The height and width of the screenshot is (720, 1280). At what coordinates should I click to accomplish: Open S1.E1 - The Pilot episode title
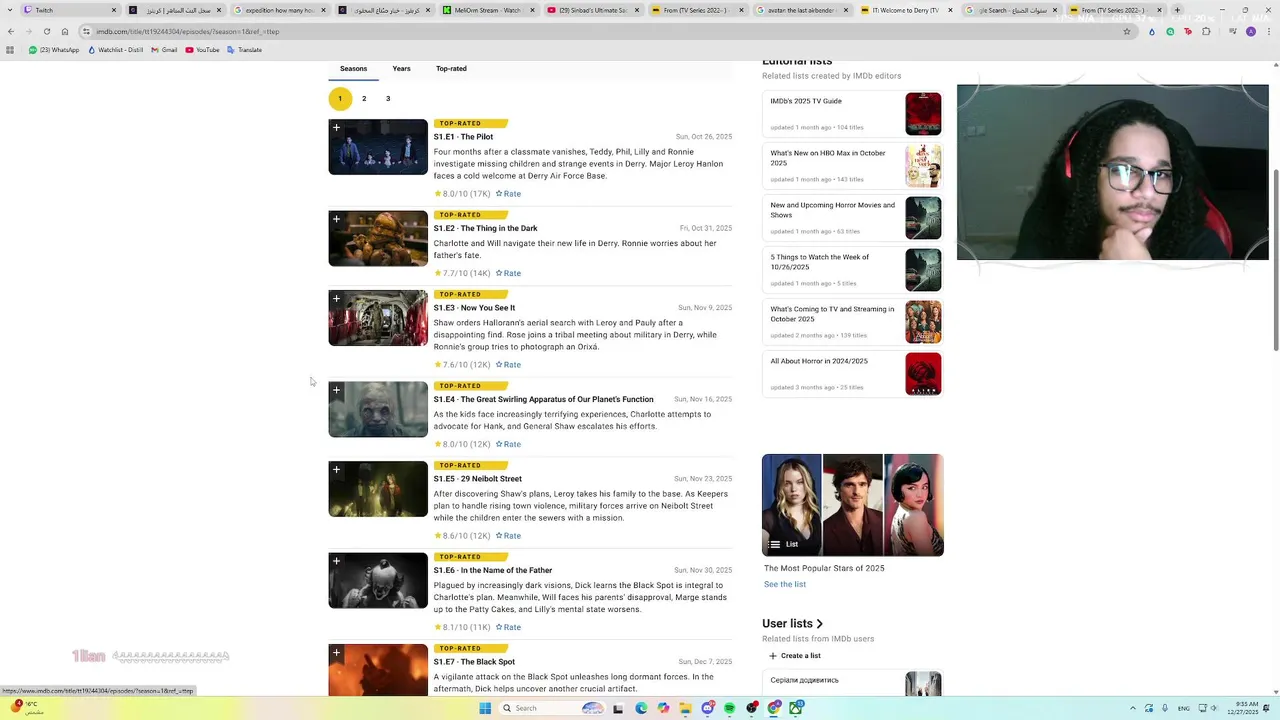click(463, 137)
